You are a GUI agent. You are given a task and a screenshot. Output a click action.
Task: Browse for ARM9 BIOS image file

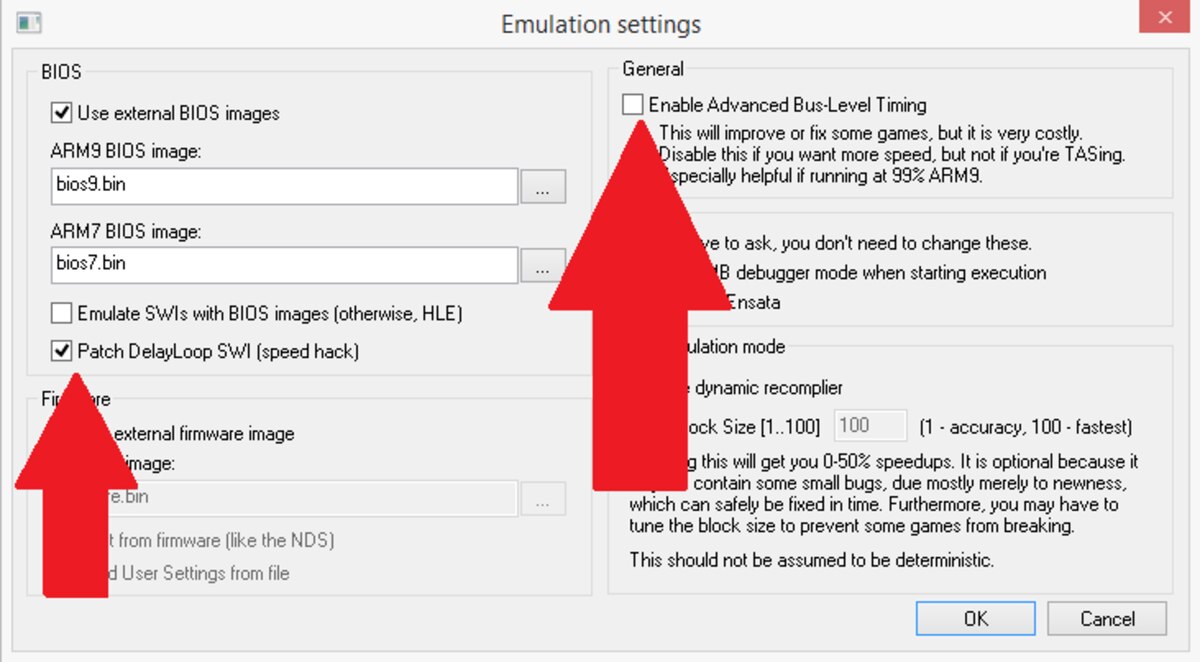click(543, 187)
